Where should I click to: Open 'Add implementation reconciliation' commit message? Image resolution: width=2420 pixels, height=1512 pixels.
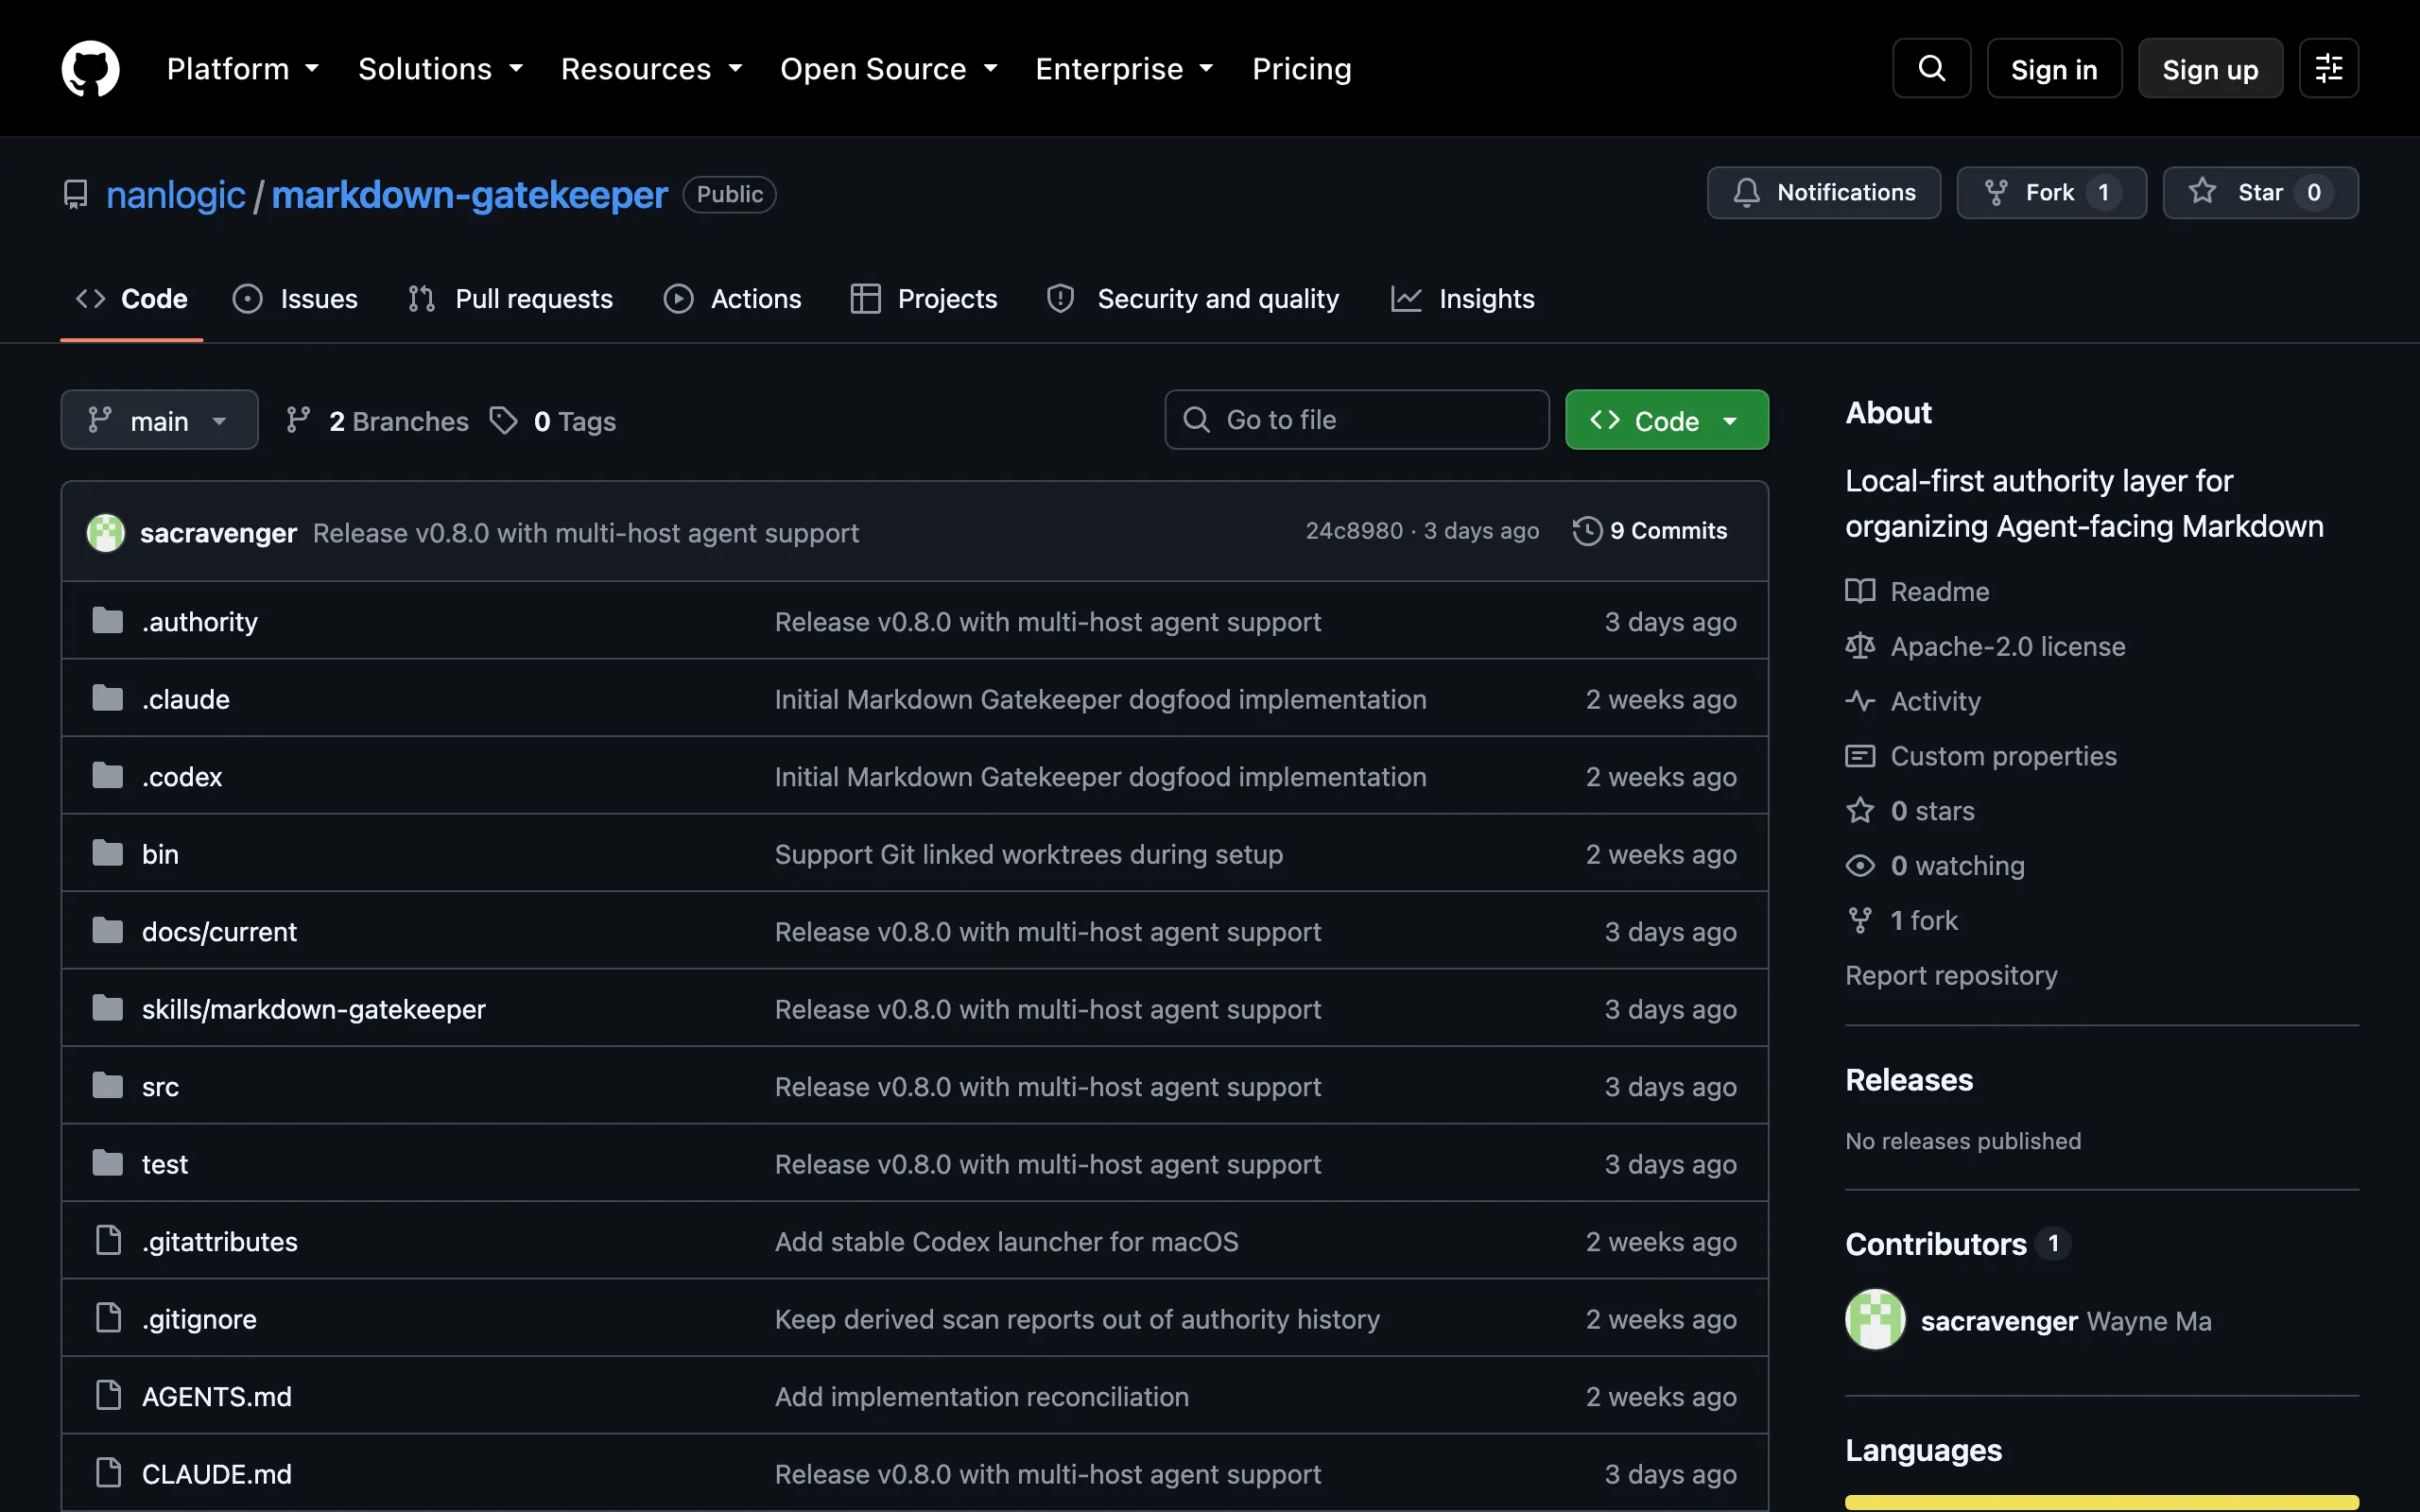tap(982, 1396)
